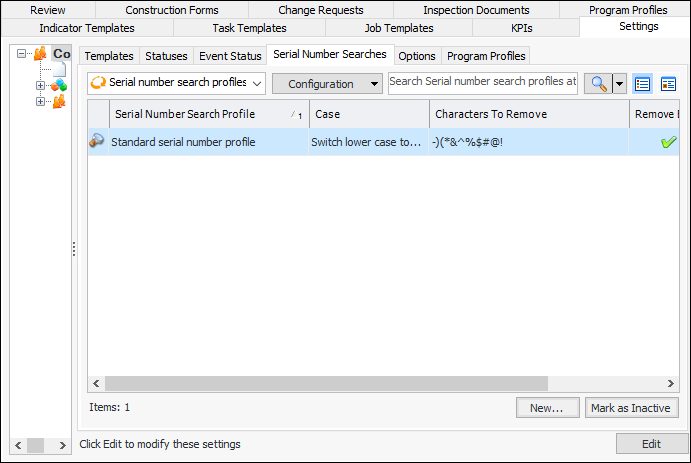Click the New... button
The width and height of the screenshot is (691, 463).
pyautogui.click(x=547, y=408)
